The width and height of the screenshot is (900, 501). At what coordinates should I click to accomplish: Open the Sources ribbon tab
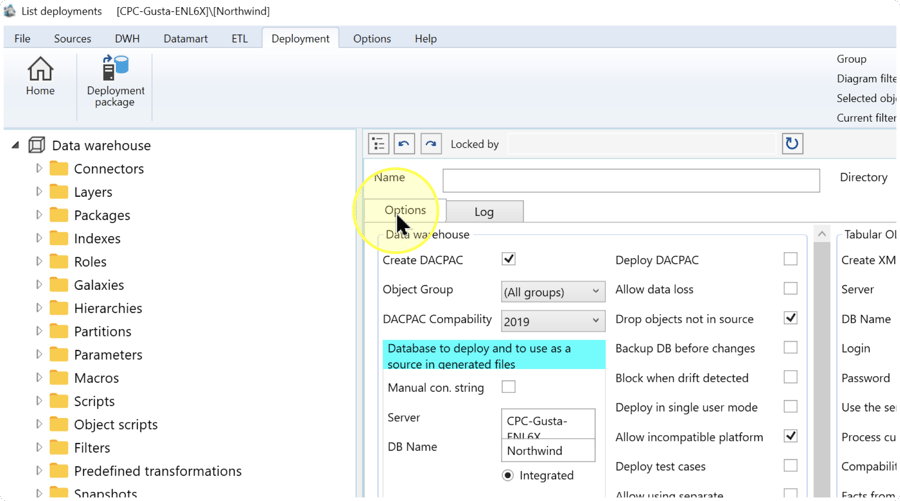(72, 38)
